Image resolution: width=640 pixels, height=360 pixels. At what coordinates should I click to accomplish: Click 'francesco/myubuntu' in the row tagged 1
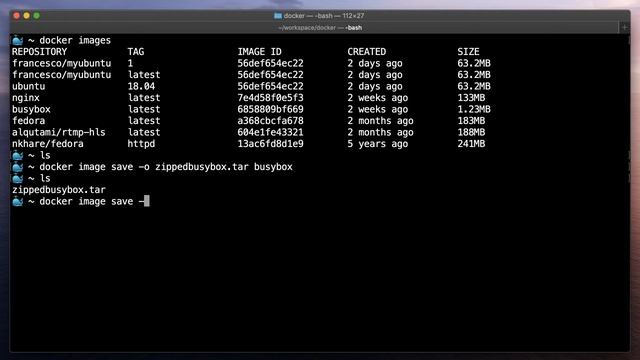point(62,63)
